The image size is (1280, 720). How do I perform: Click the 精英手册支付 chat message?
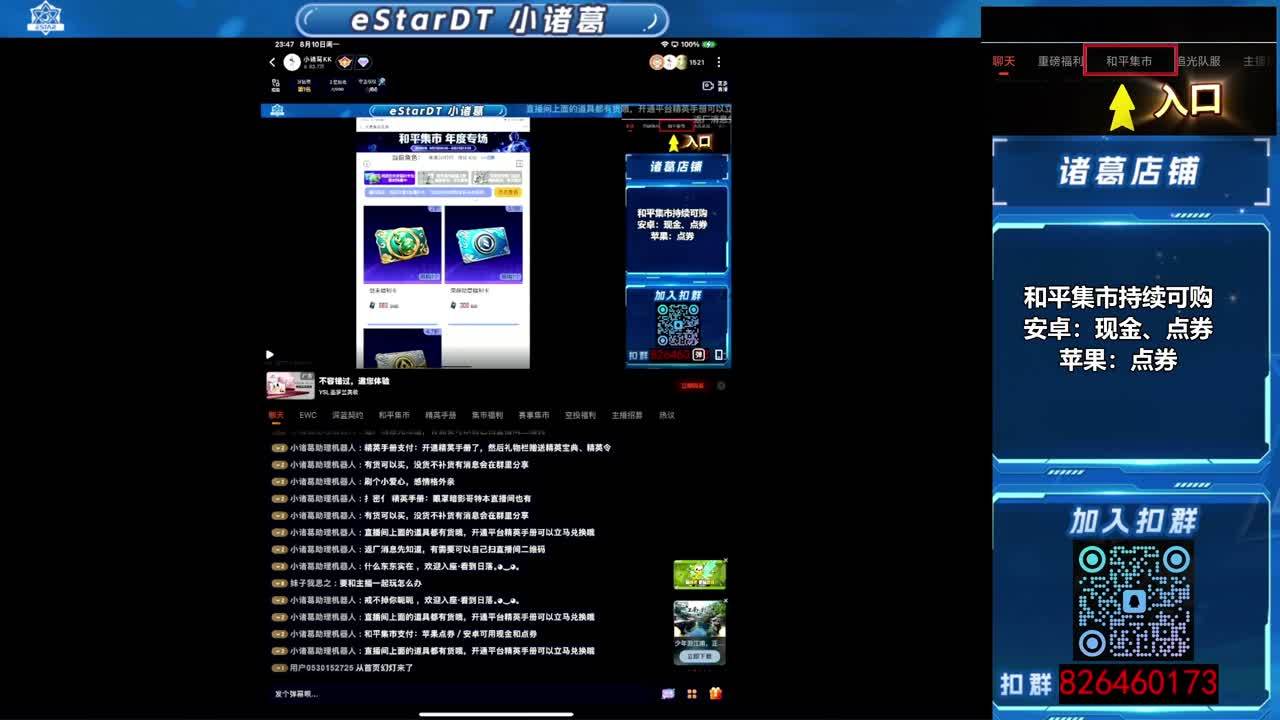tap(442, 447)
